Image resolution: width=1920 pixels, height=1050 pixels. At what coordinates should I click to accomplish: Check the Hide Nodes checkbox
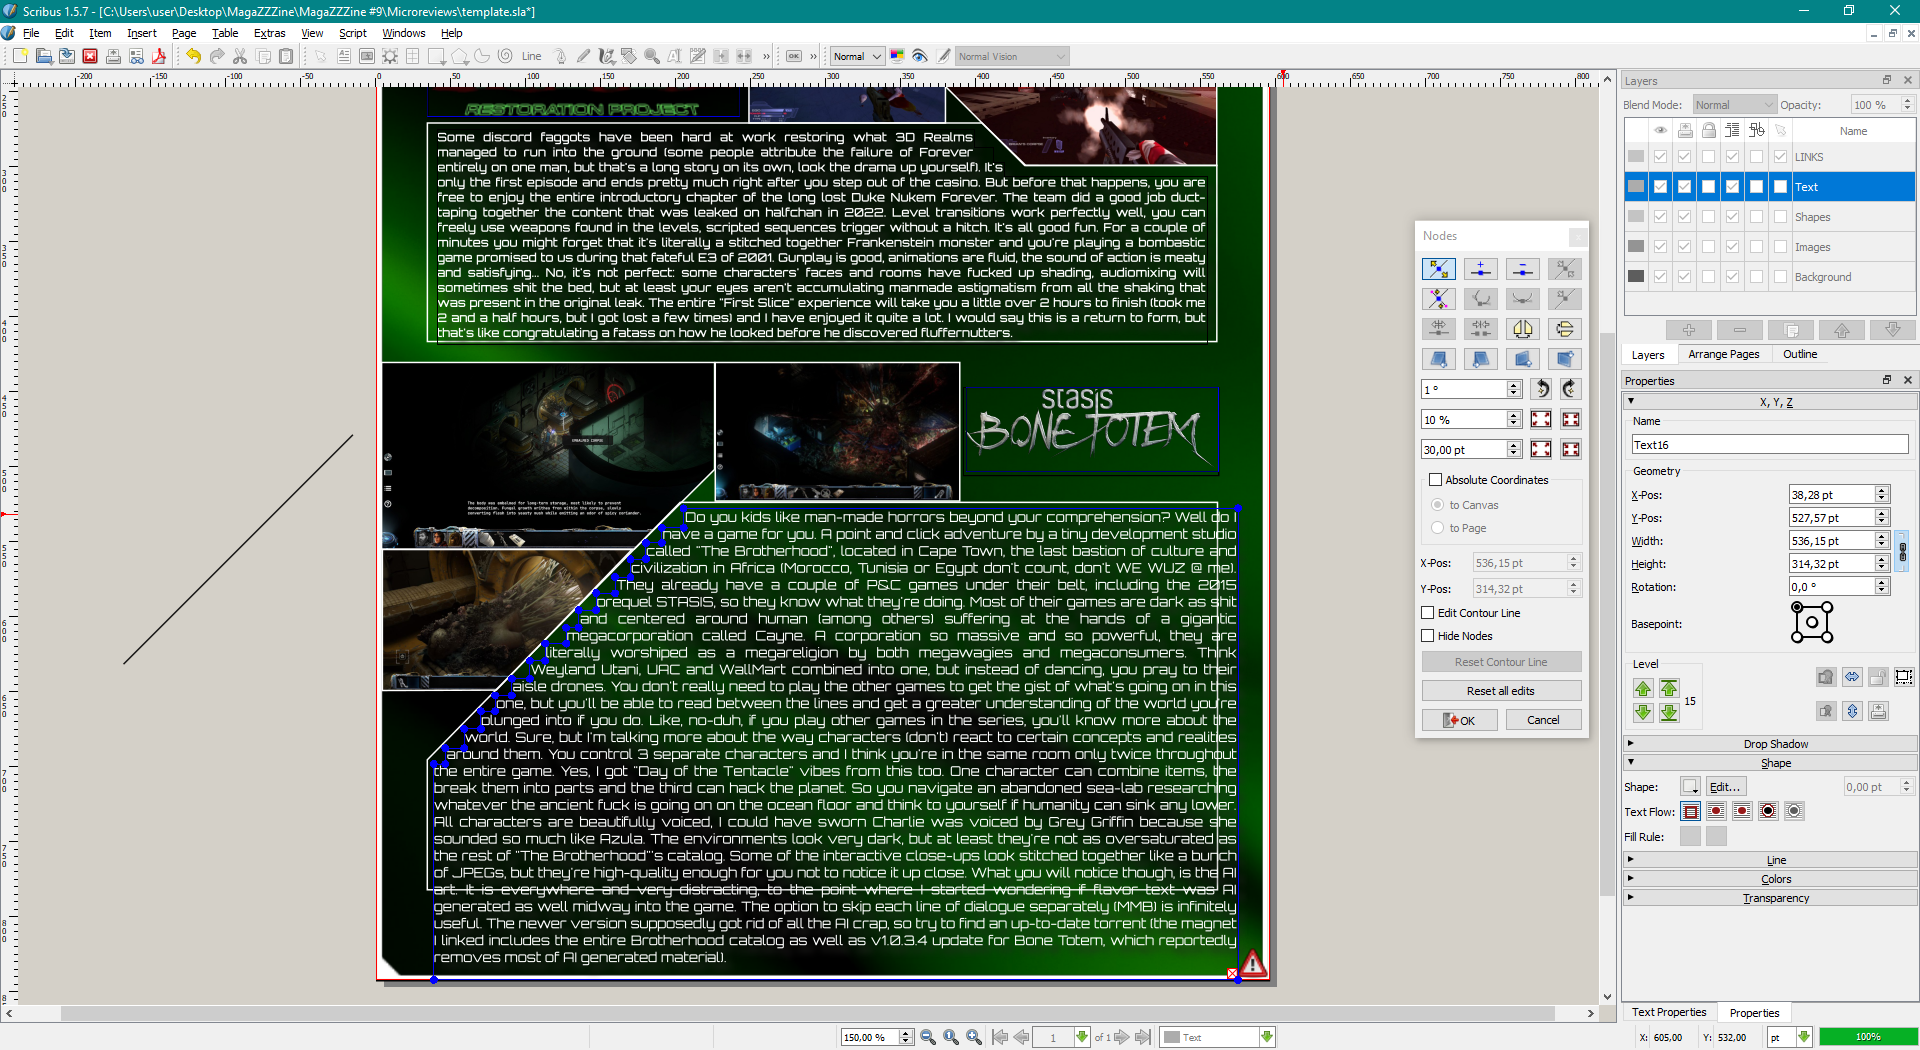point(1428,636)
